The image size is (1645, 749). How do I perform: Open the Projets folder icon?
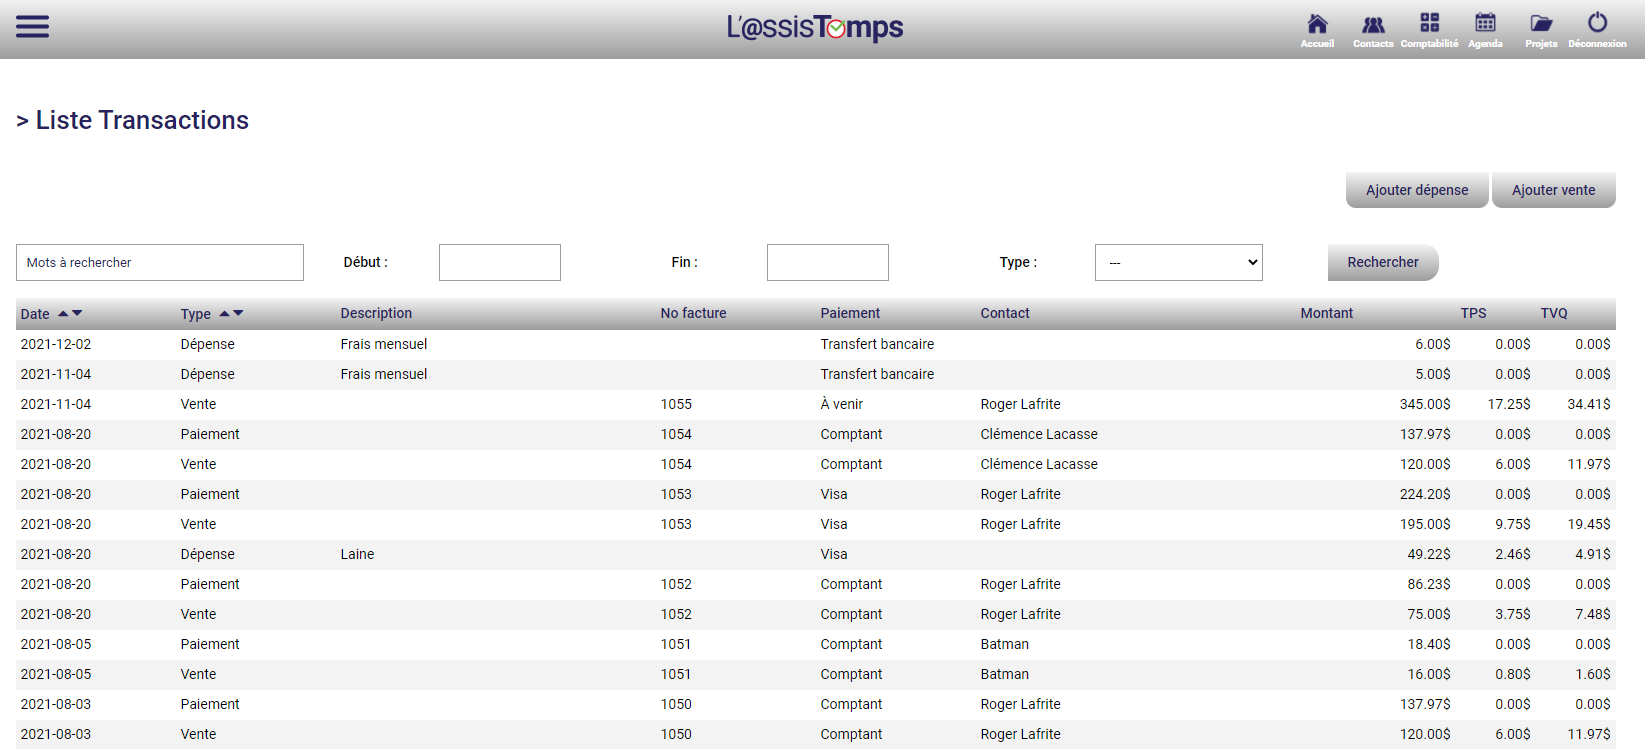click(x=1541, y=24)
